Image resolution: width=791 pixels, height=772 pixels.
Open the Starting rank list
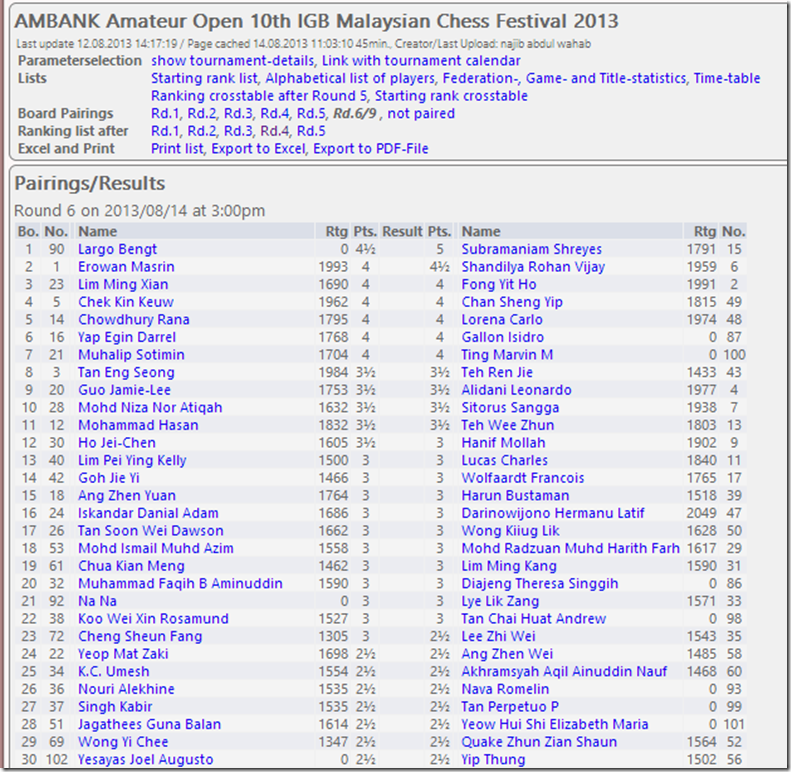pyautogui.click(x=204, y=79)
